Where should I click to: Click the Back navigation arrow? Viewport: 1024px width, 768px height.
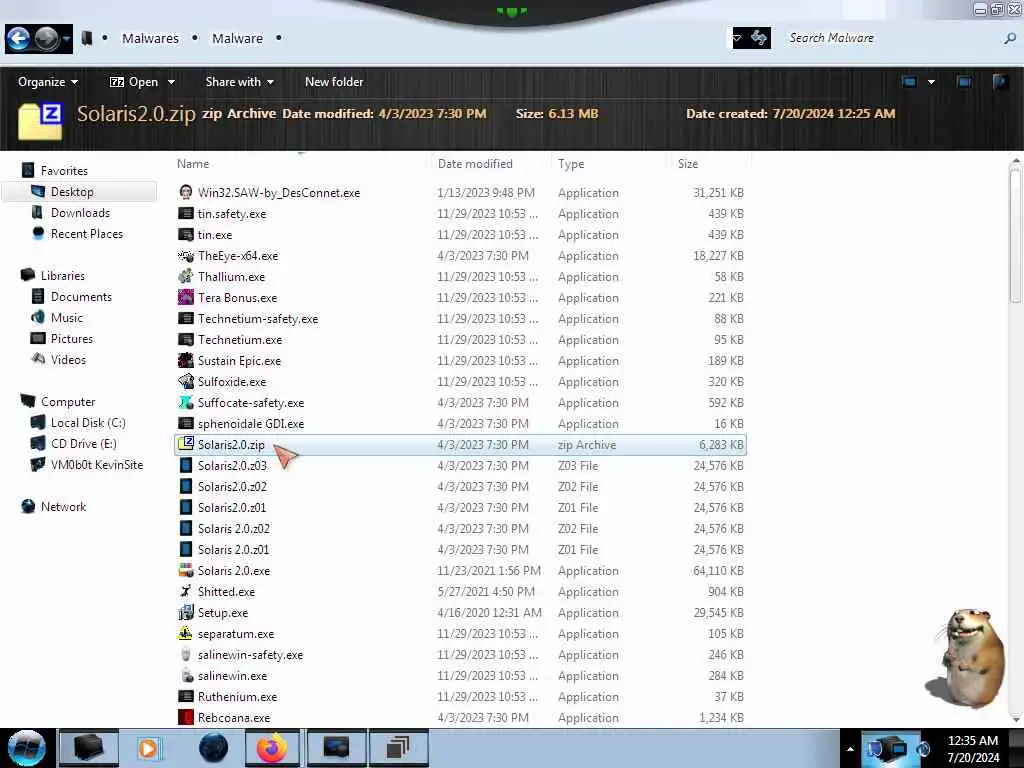point(18,39)
